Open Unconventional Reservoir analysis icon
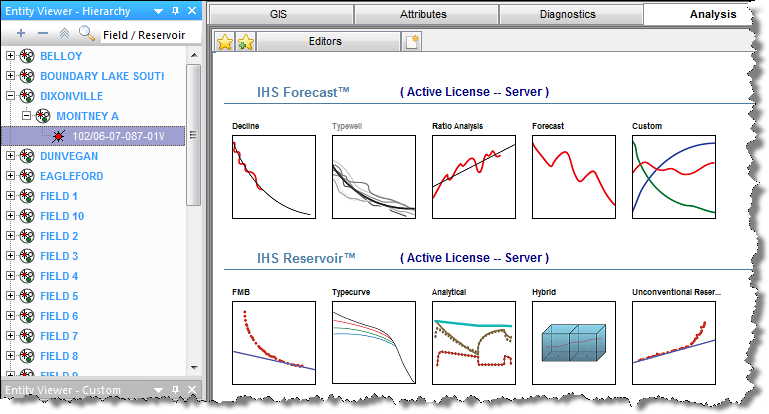Image resolution: width=769 pixels, height=414 pixels. (x=673, y=343)
